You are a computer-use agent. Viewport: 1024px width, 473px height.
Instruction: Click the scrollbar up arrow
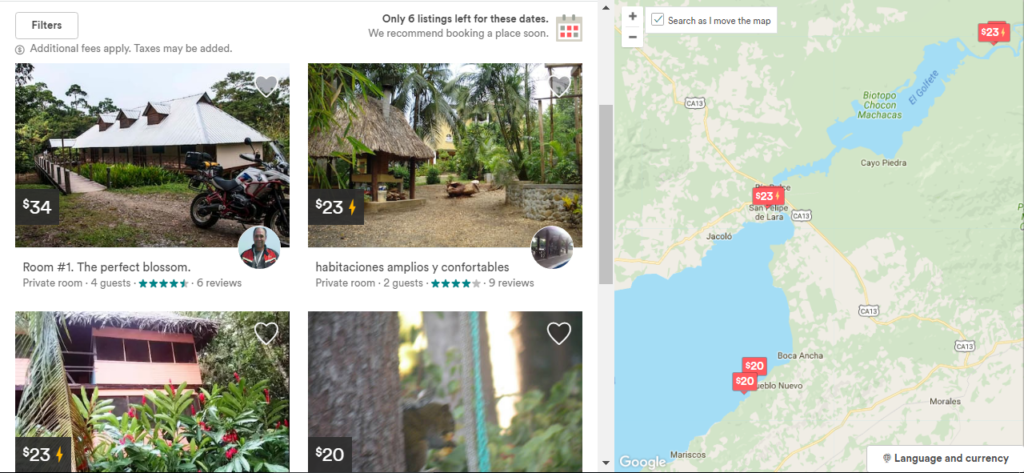[x=606, y=8]
